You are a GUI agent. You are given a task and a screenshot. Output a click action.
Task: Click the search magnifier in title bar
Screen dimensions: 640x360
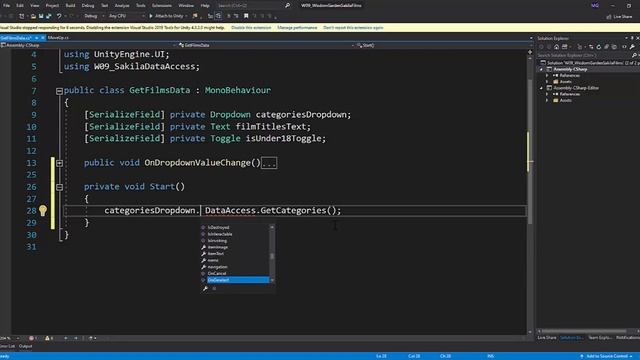click(287, 5)
